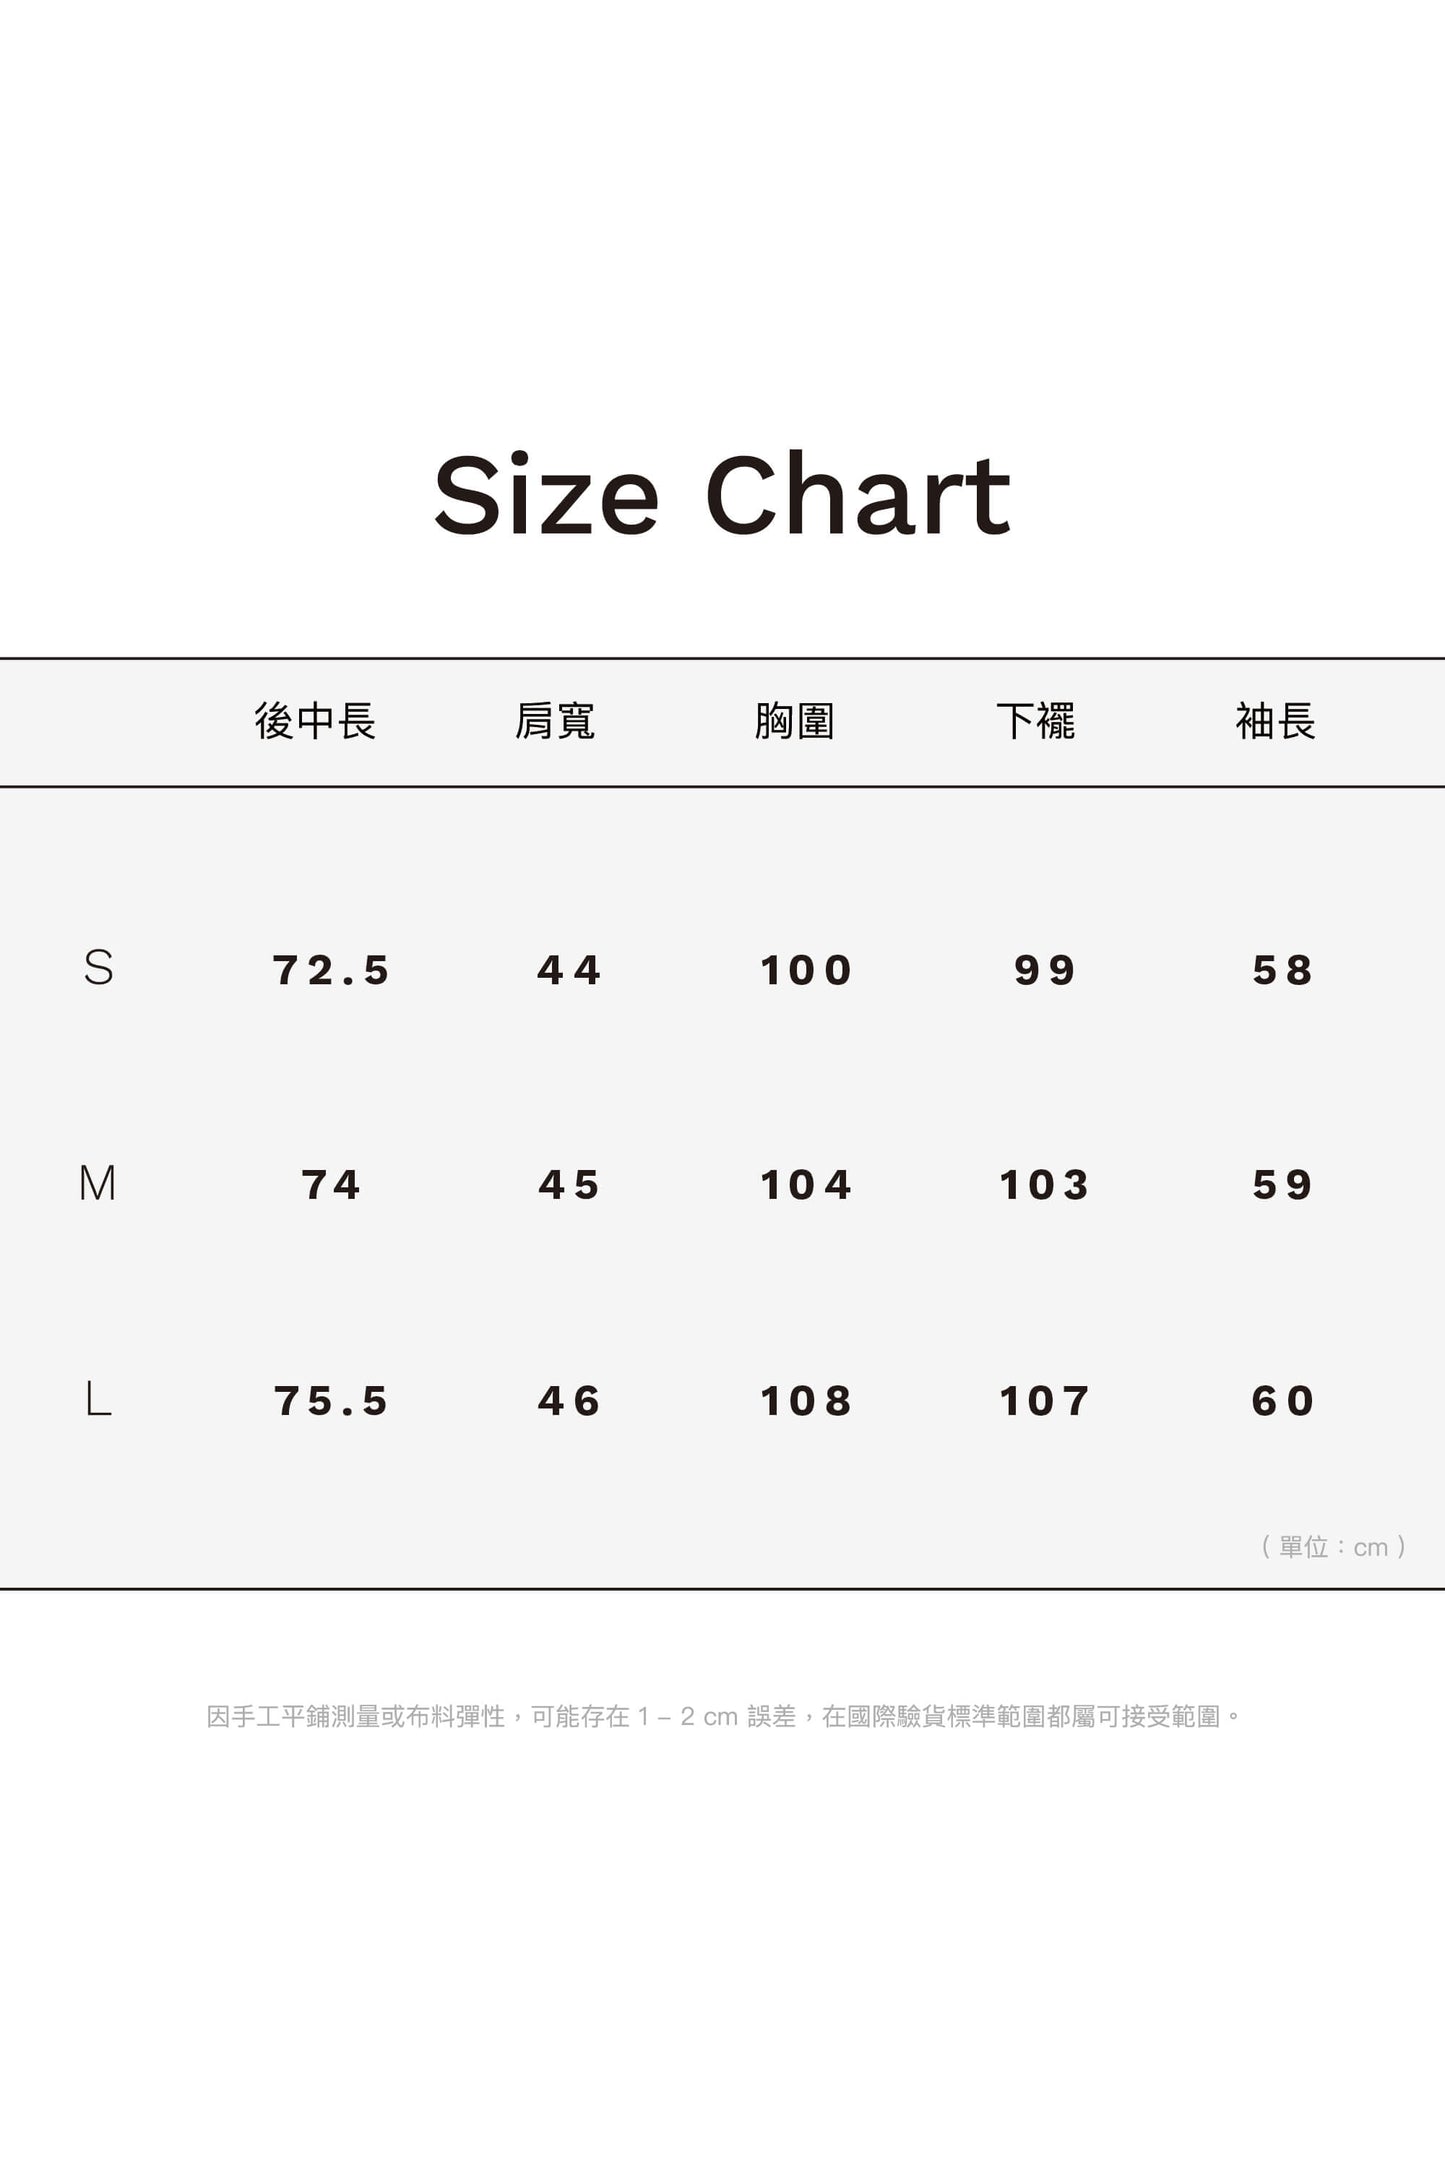Select the M size row label

(x=98, y=1184)
